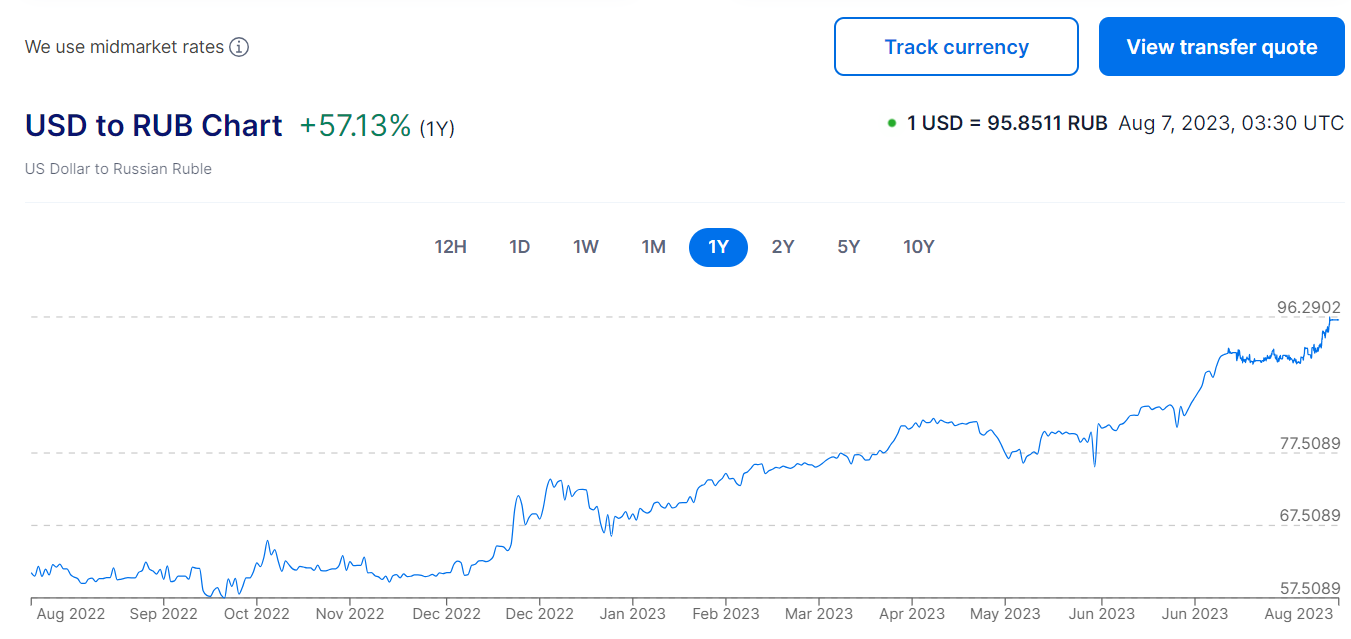The height and width of the screenshot is (639, 1351).
Task: Show the 1W chart view
Action: tap(586, 247)
